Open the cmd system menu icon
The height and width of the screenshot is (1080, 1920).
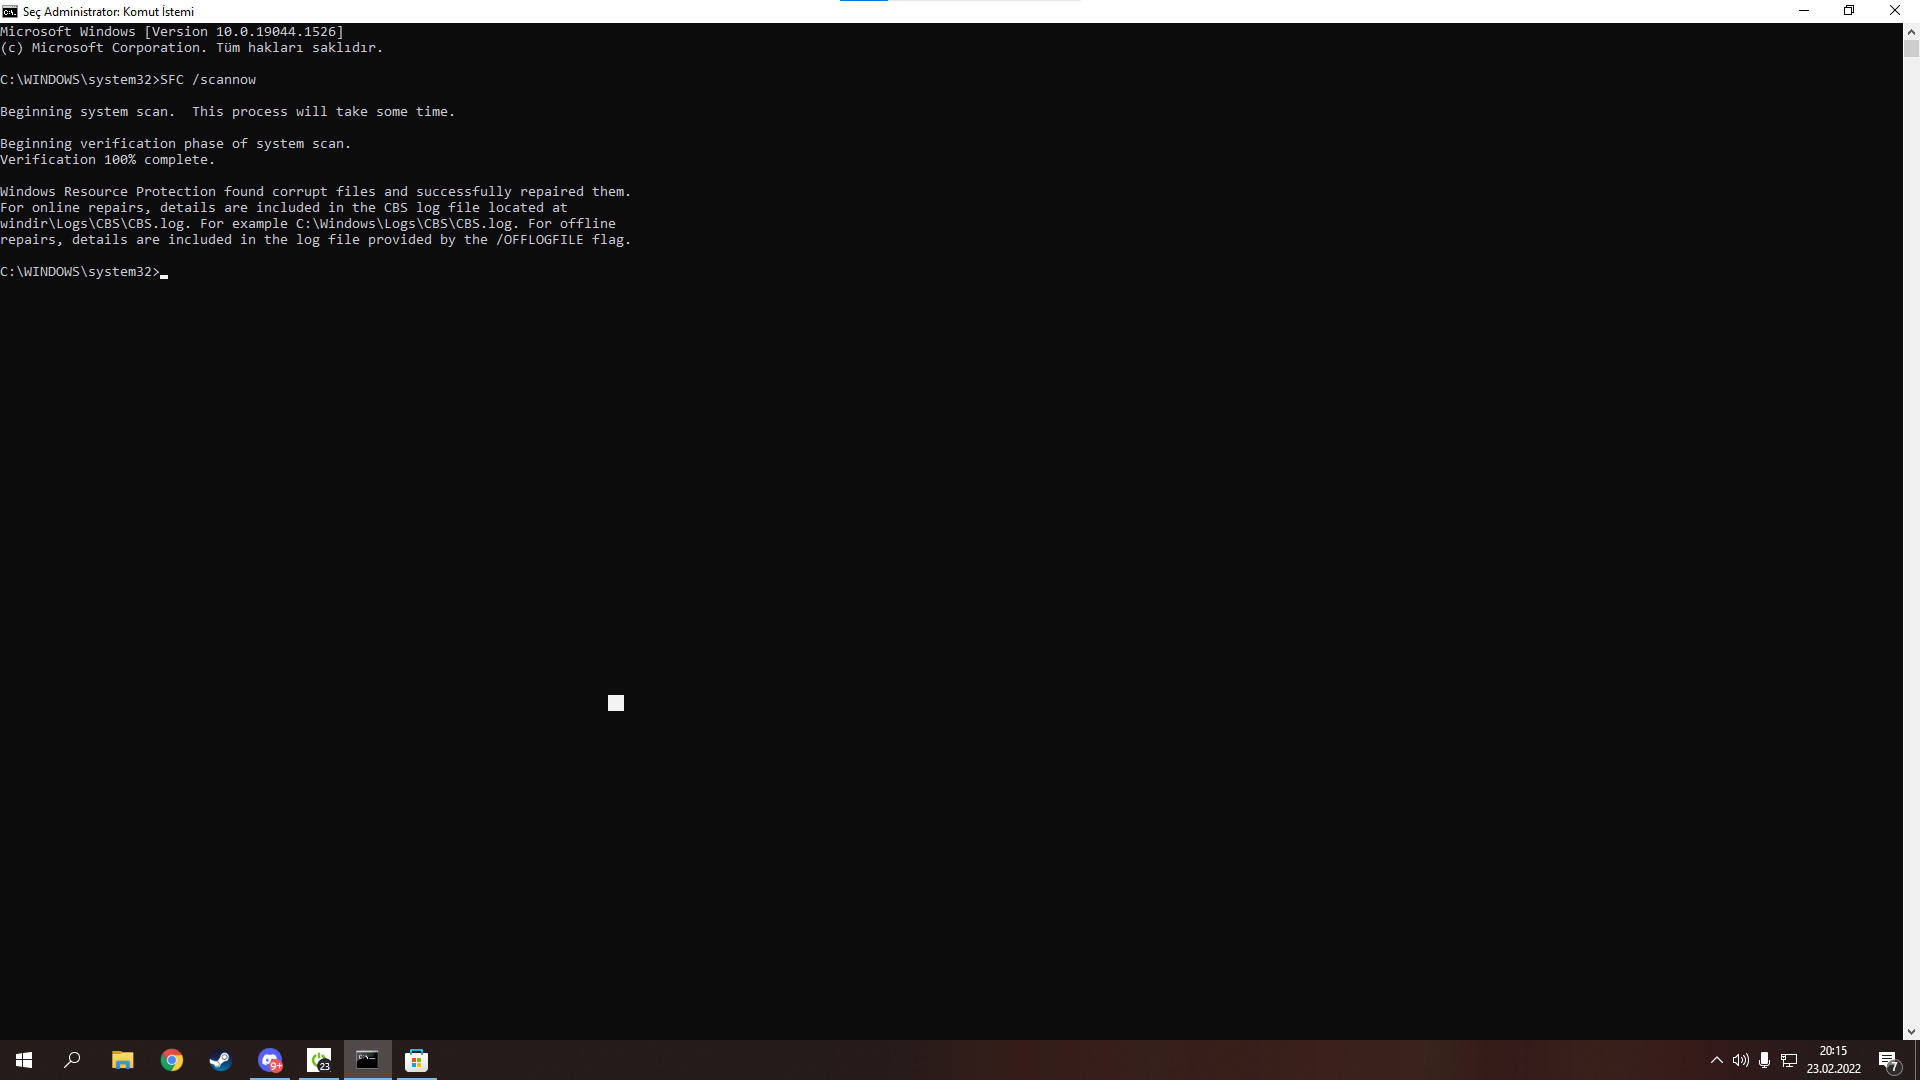(10, 11)
